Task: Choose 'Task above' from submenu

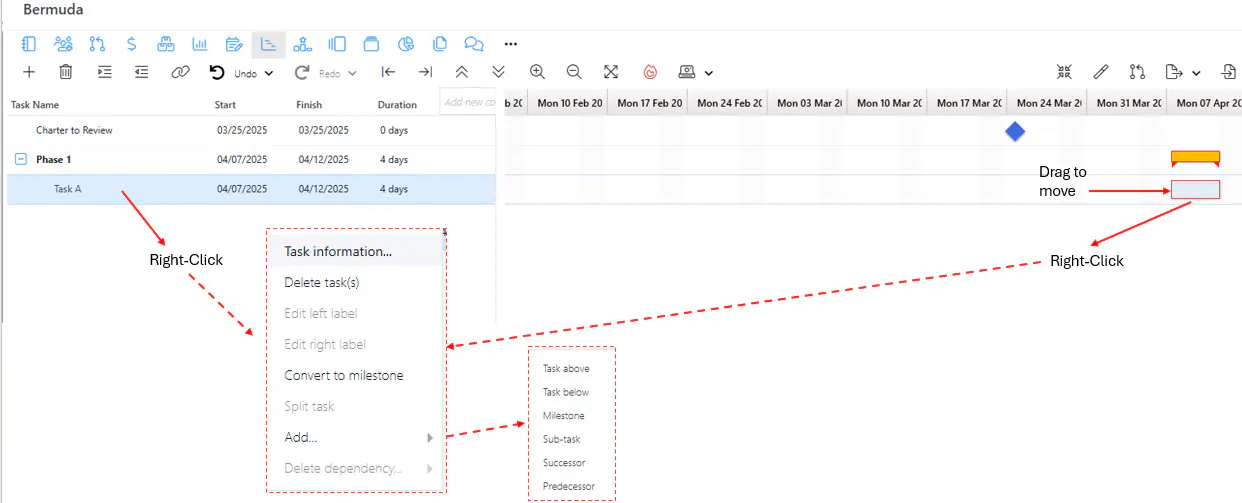Action: point(566,369)
